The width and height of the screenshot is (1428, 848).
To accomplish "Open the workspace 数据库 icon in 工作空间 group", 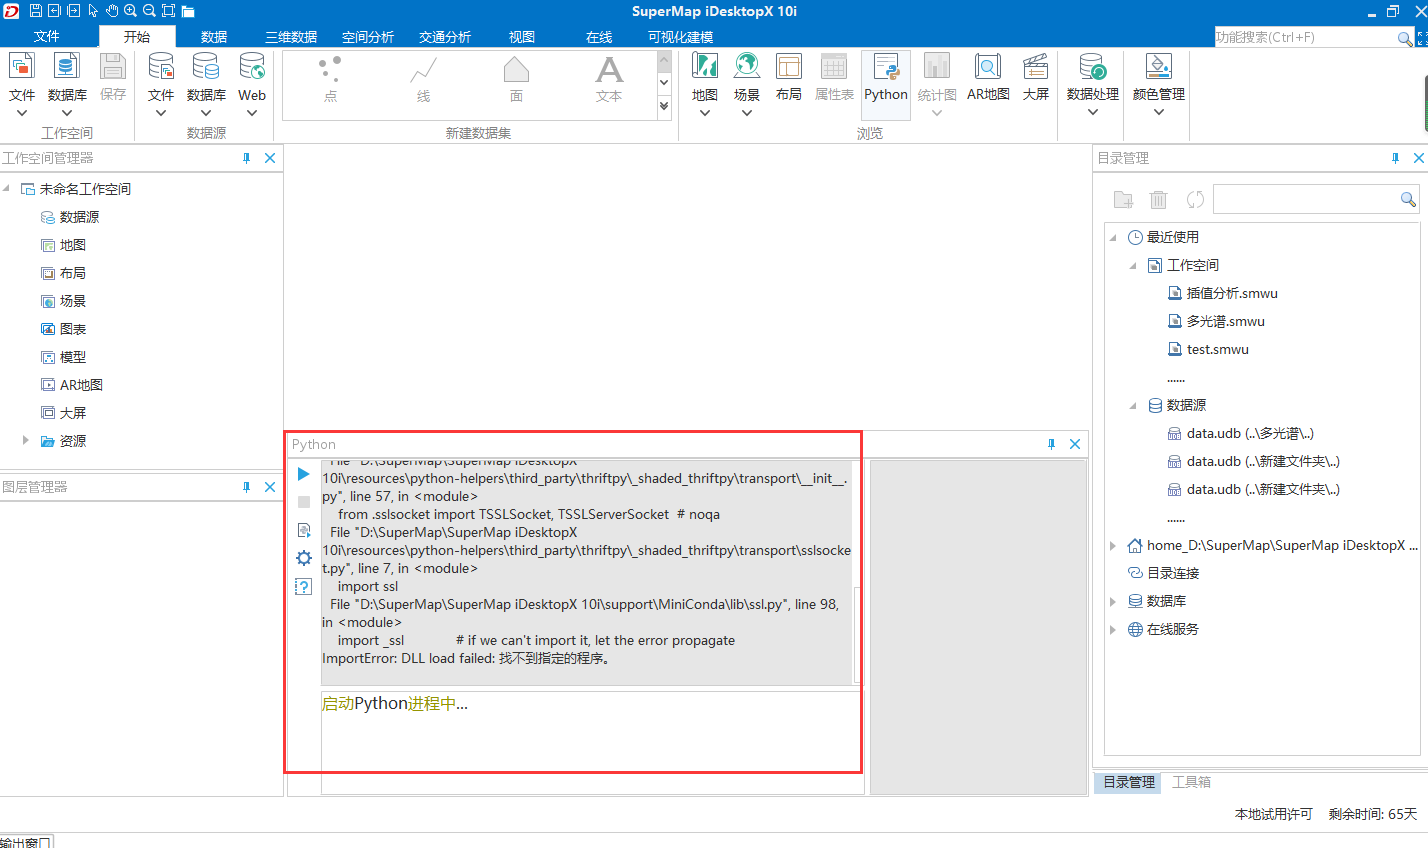I will pos(67,66).
